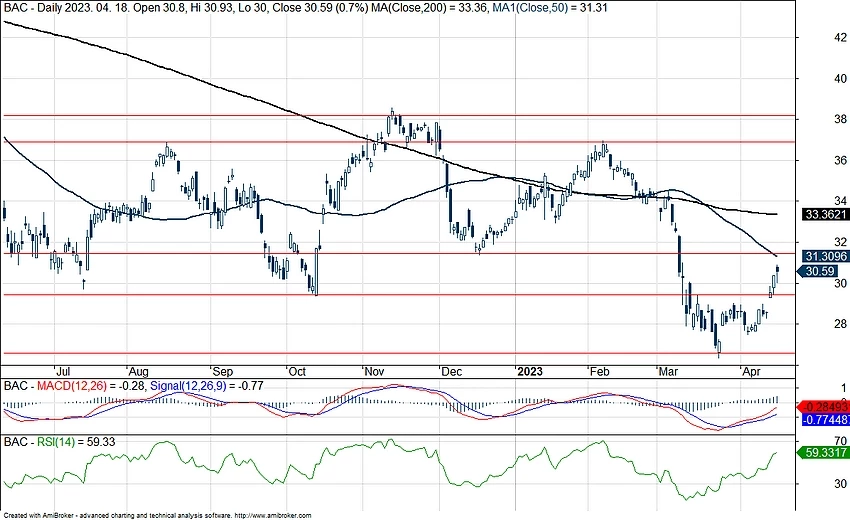Click the Apr month label on time axis
This screenshot has width=850, height=520.
point(751,371)
